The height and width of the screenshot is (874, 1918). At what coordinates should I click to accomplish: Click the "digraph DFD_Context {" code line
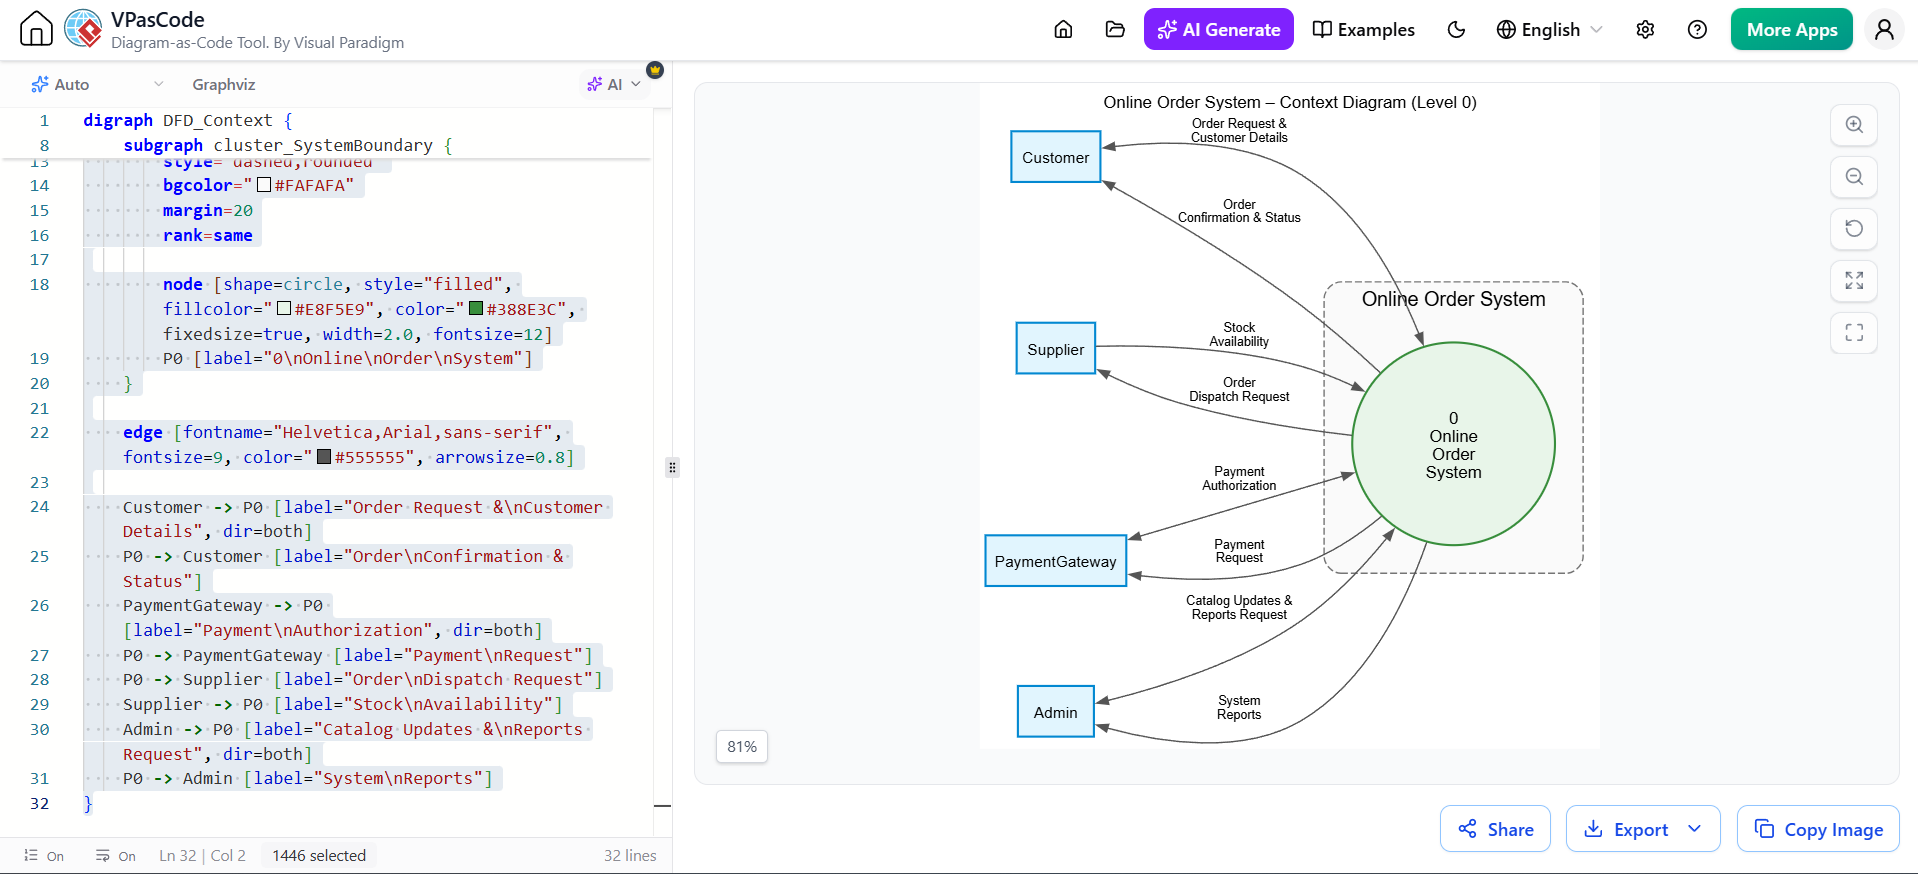[x=188, y=120]
